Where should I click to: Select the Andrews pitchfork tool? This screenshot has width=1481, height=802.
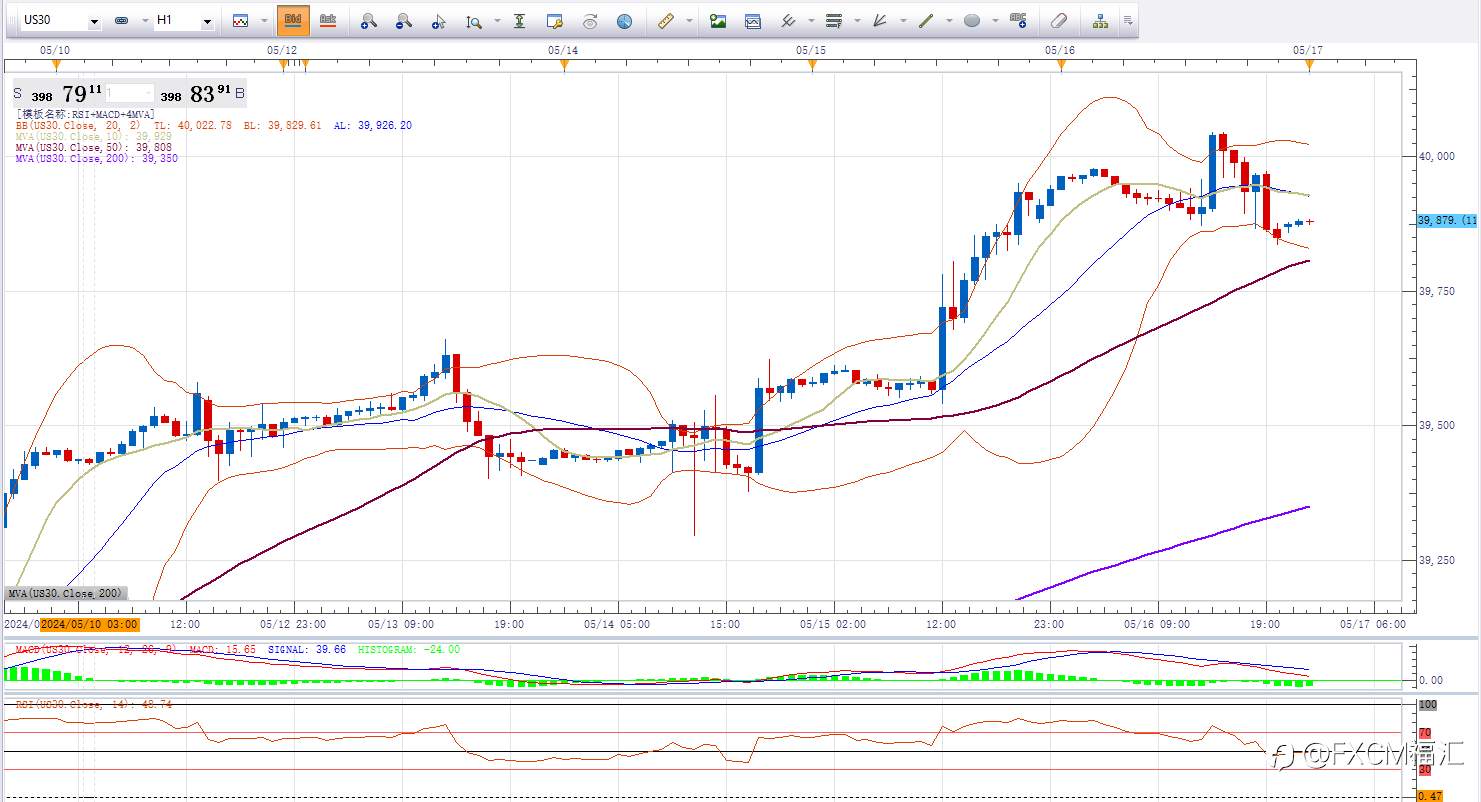pyautogui.click(x=787, y=20)
